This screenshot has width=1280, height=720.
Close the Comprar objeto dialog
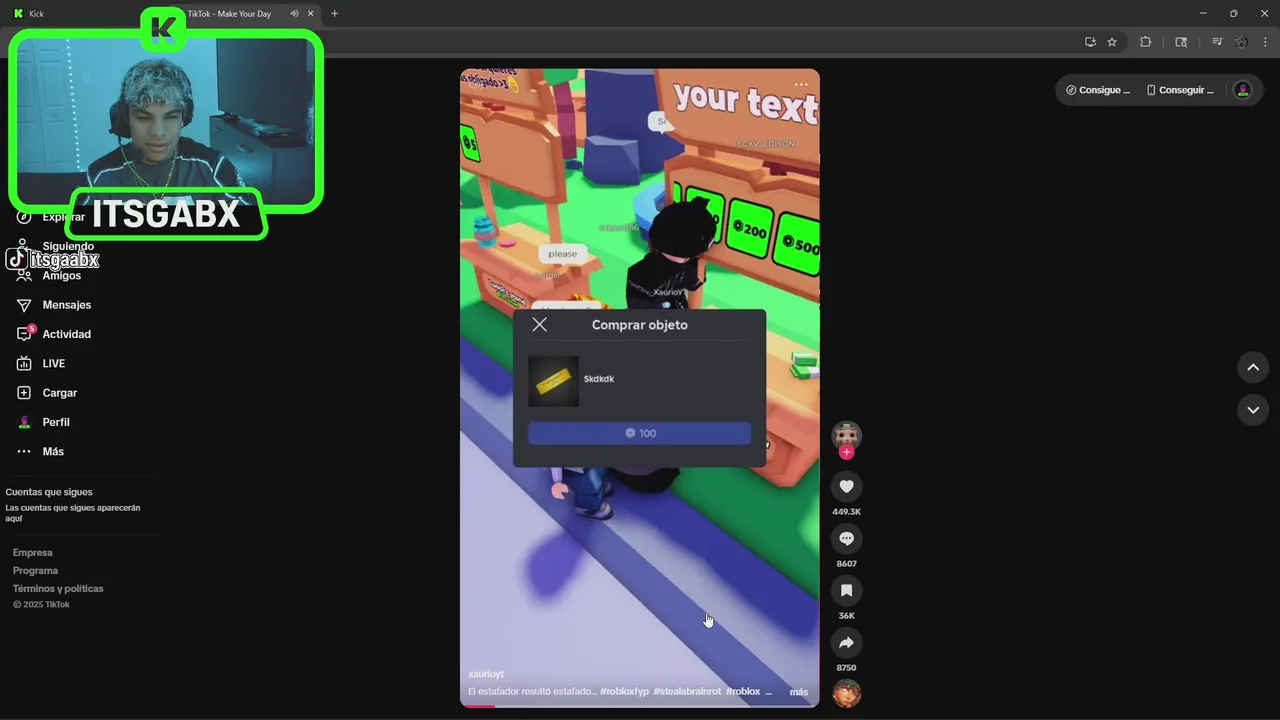point(539,324)
